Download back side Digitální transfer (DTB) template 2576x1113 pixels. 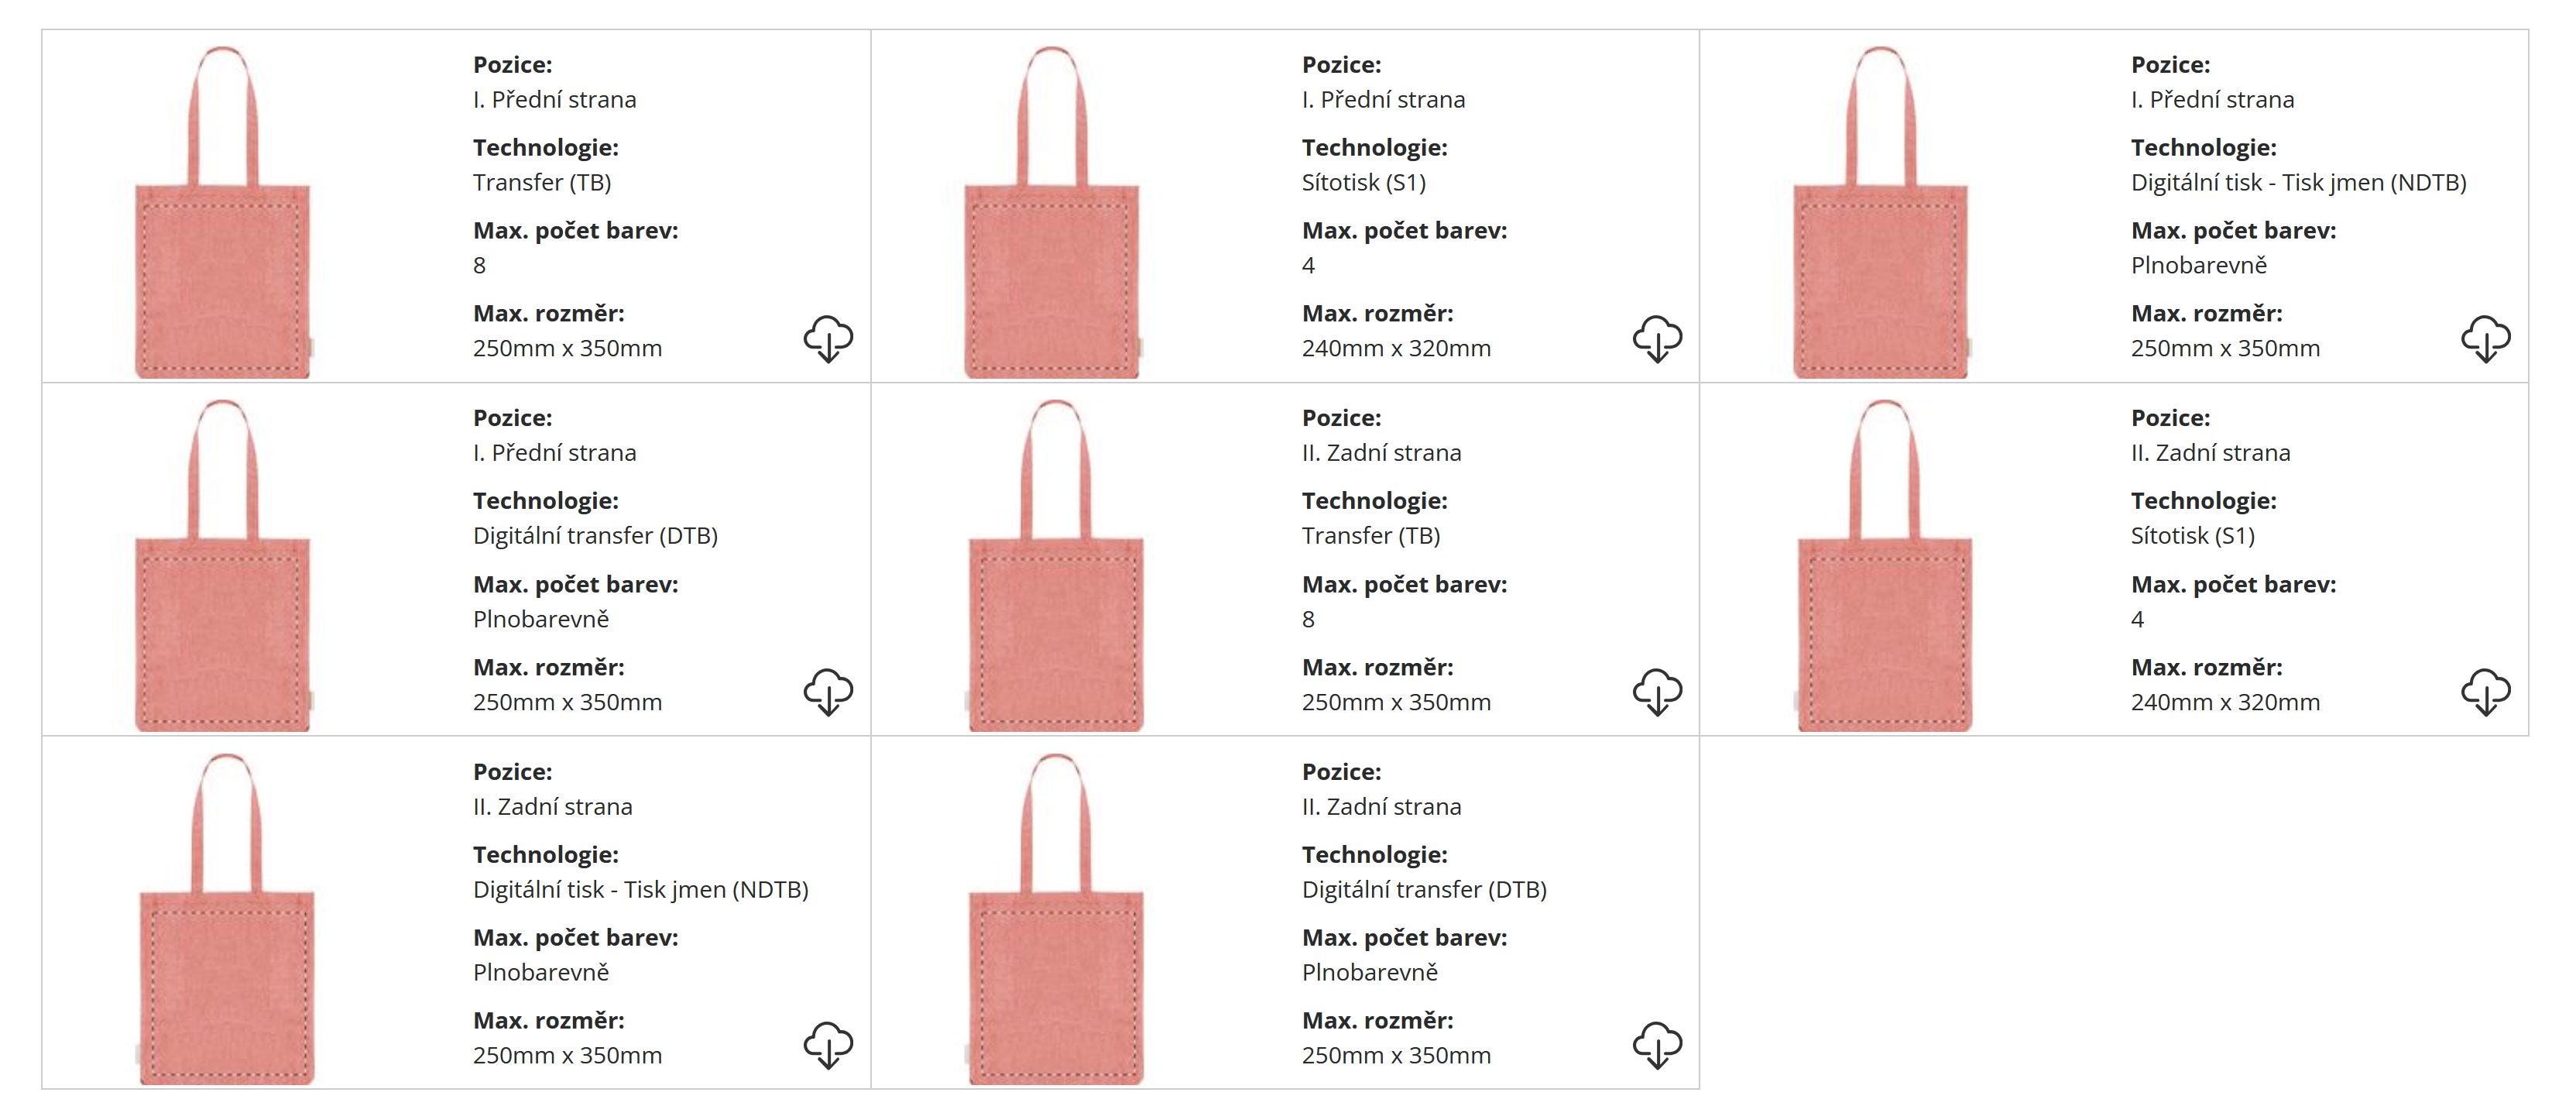tap(1657, 1045)
